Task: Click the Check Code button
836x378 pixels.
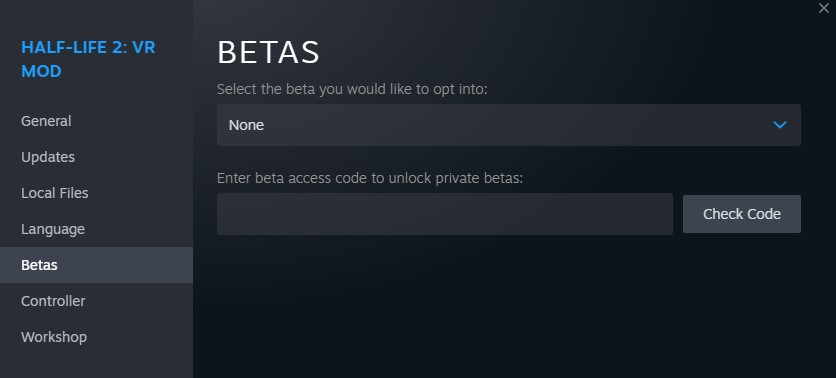Action: [x=742, y=214]
